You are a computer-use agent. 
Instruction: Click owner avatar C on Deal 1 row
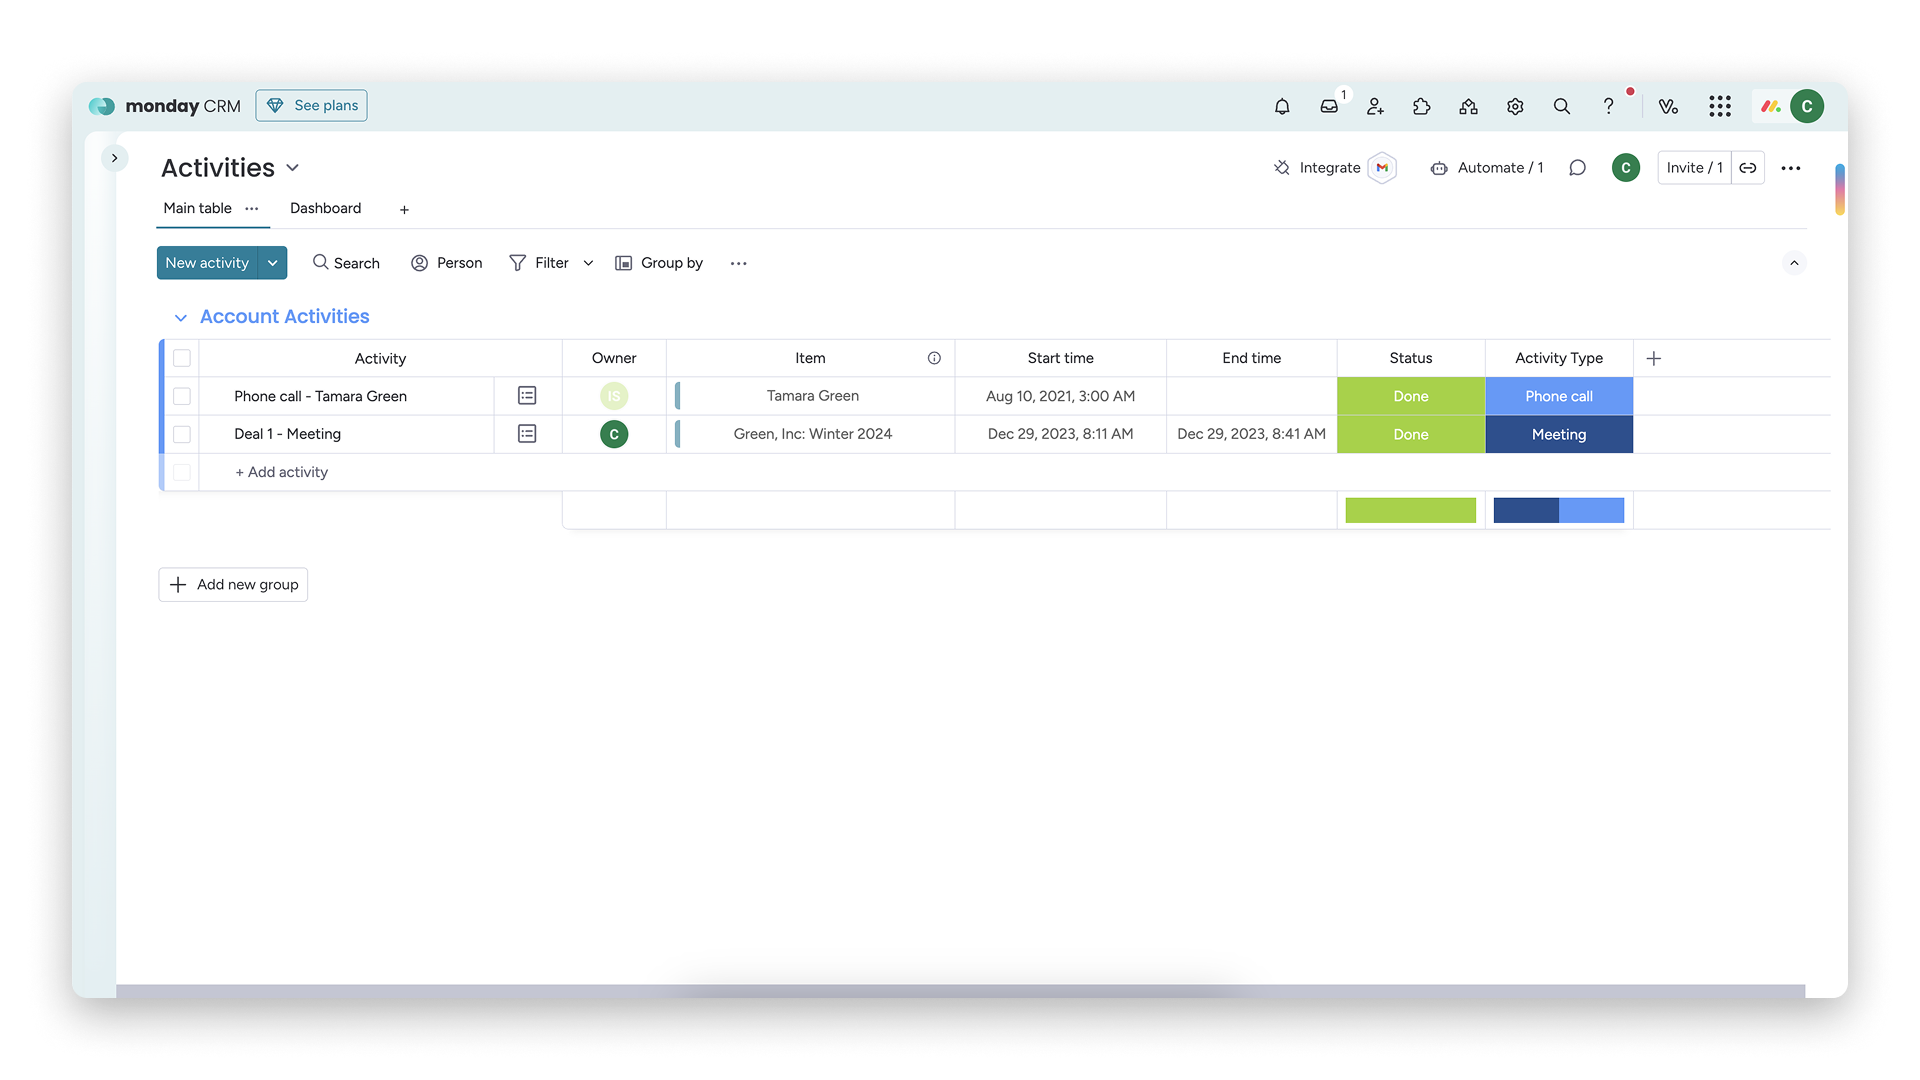pos(614,434)
